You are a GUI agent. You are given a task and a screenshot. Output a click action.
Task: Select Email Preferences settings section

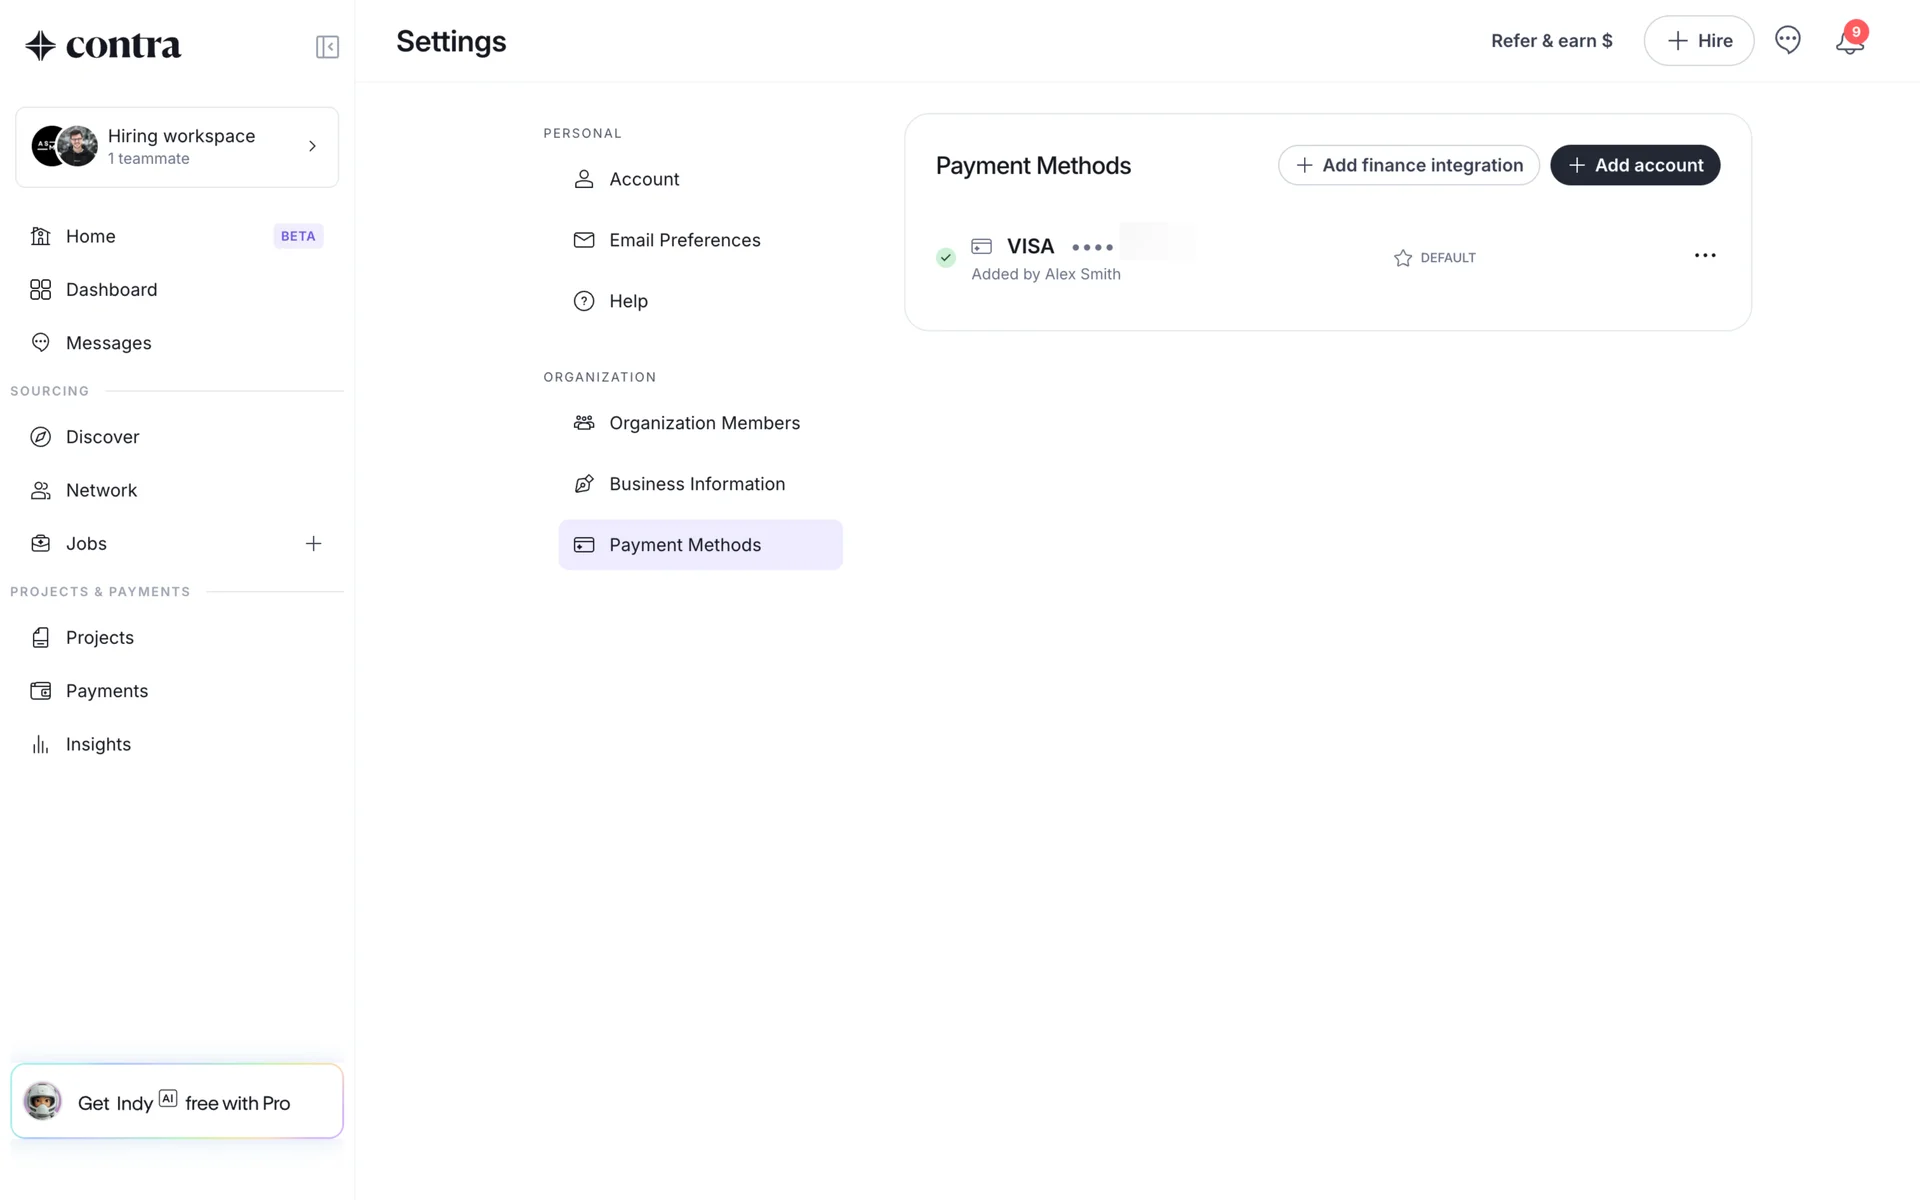pyautogui.click(x=685, y=240)
